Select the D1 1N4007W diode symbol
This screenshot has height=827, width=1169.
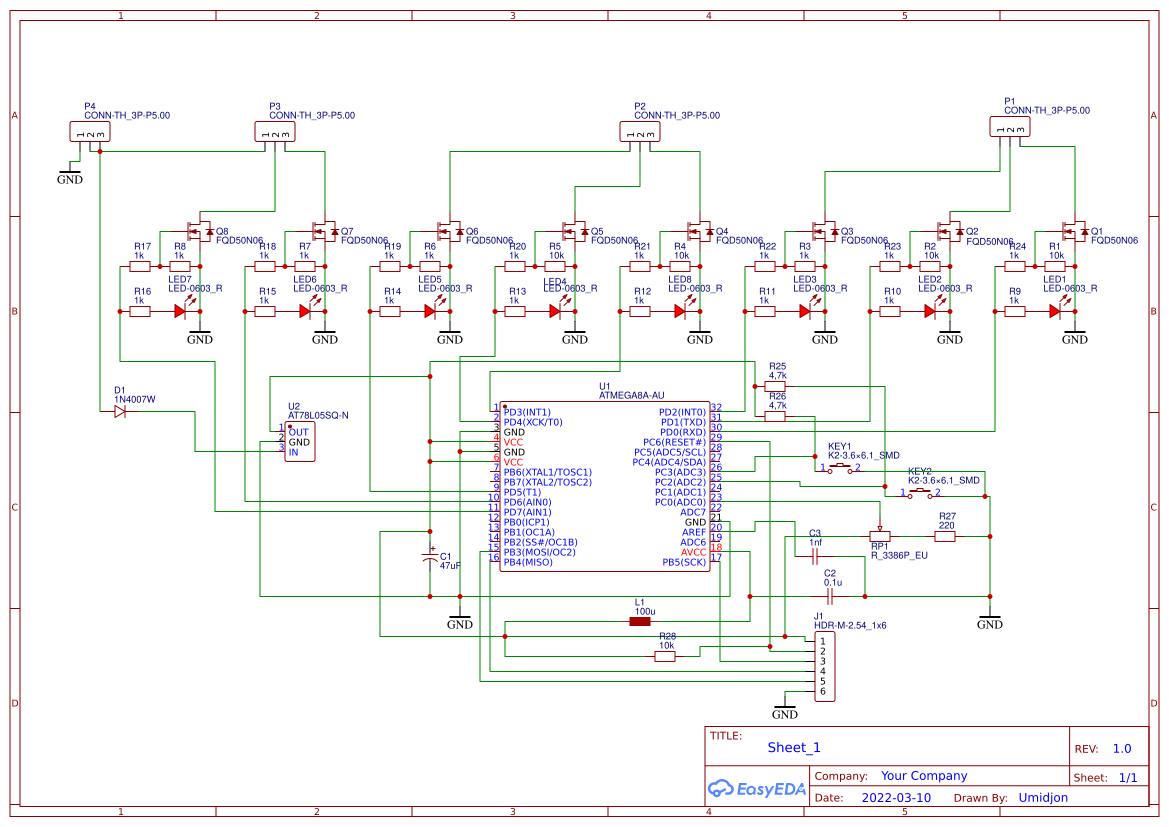tap(120, 412)
